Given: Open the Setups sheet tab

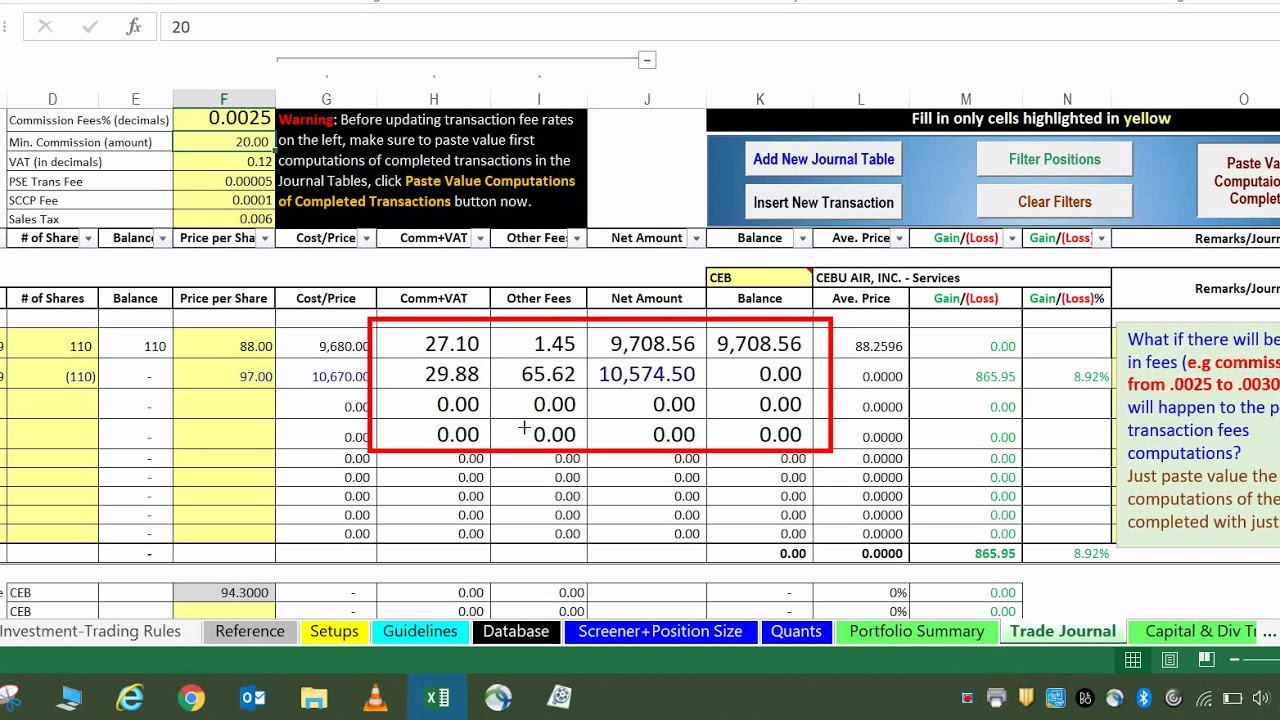Looking at the screenshot, I should [334, 631].
